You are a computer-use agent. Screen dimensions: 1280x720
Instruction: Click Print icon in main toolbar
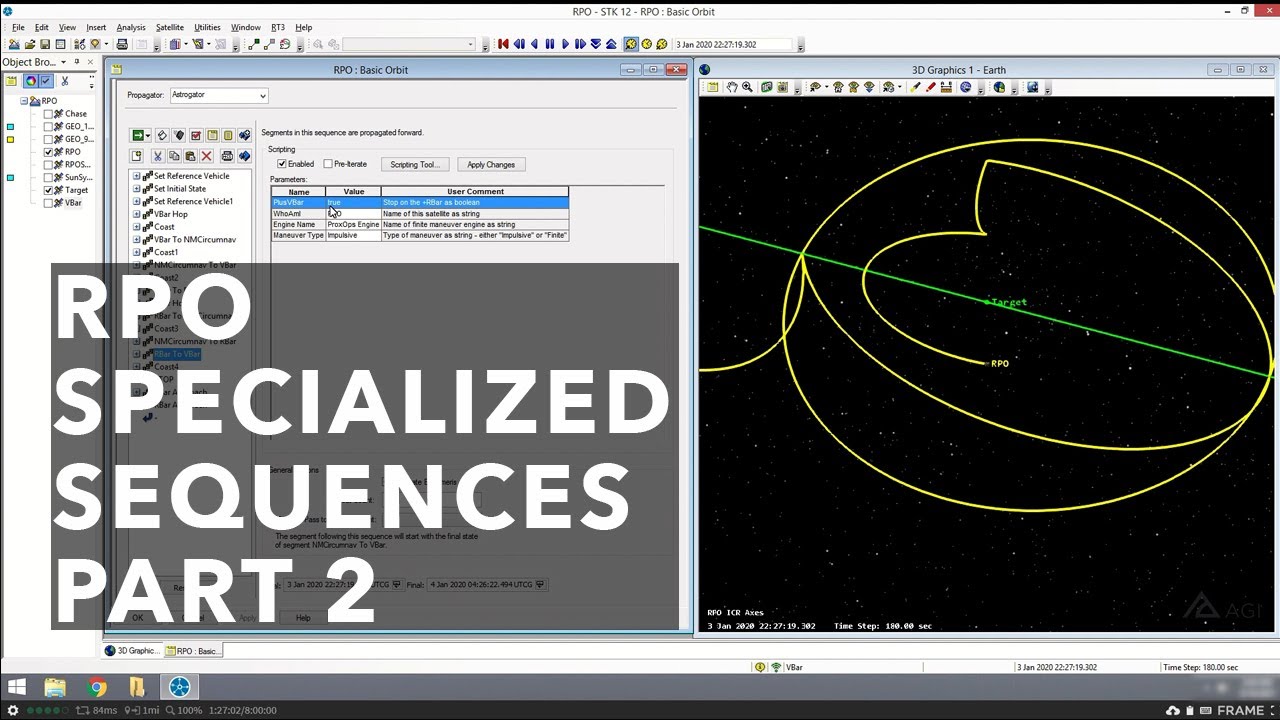(122, 44)
